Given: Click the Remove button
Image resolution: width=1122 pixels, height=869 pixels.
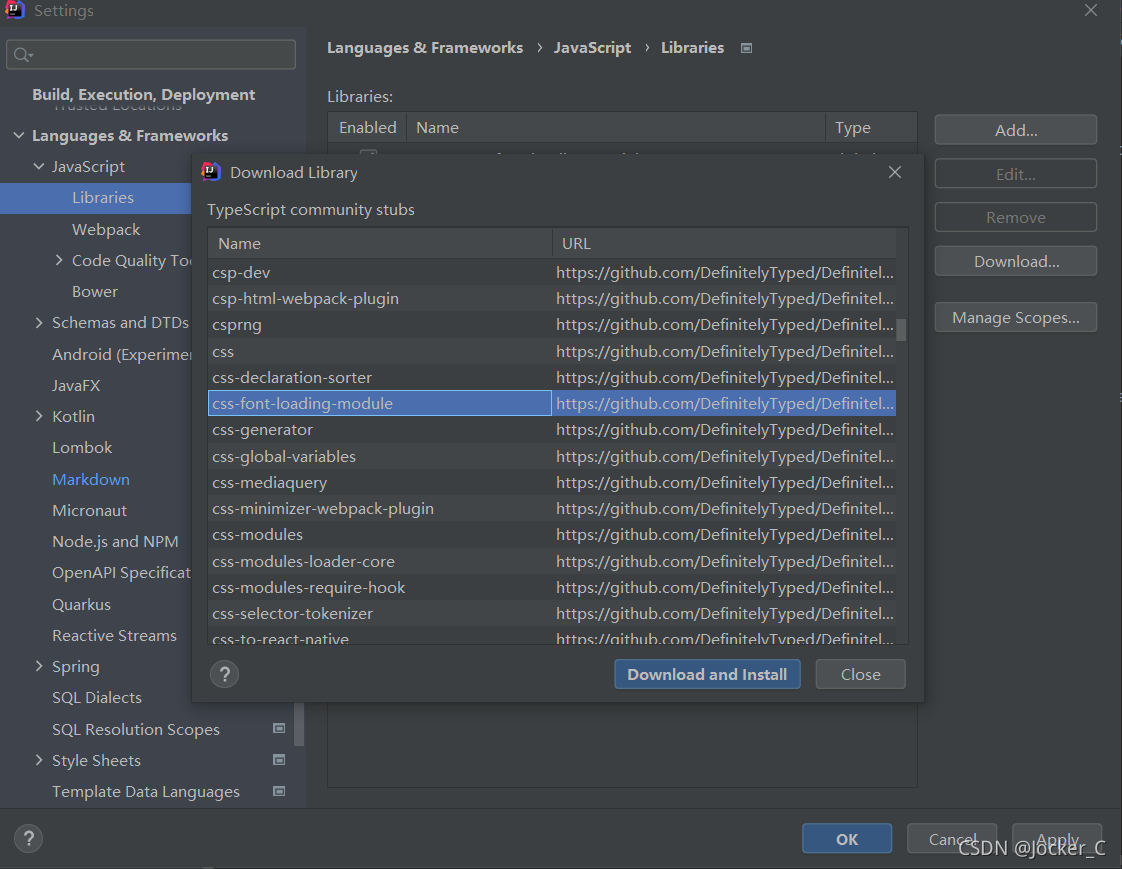Looking at the screenshot, I should tap(1015, 218).
